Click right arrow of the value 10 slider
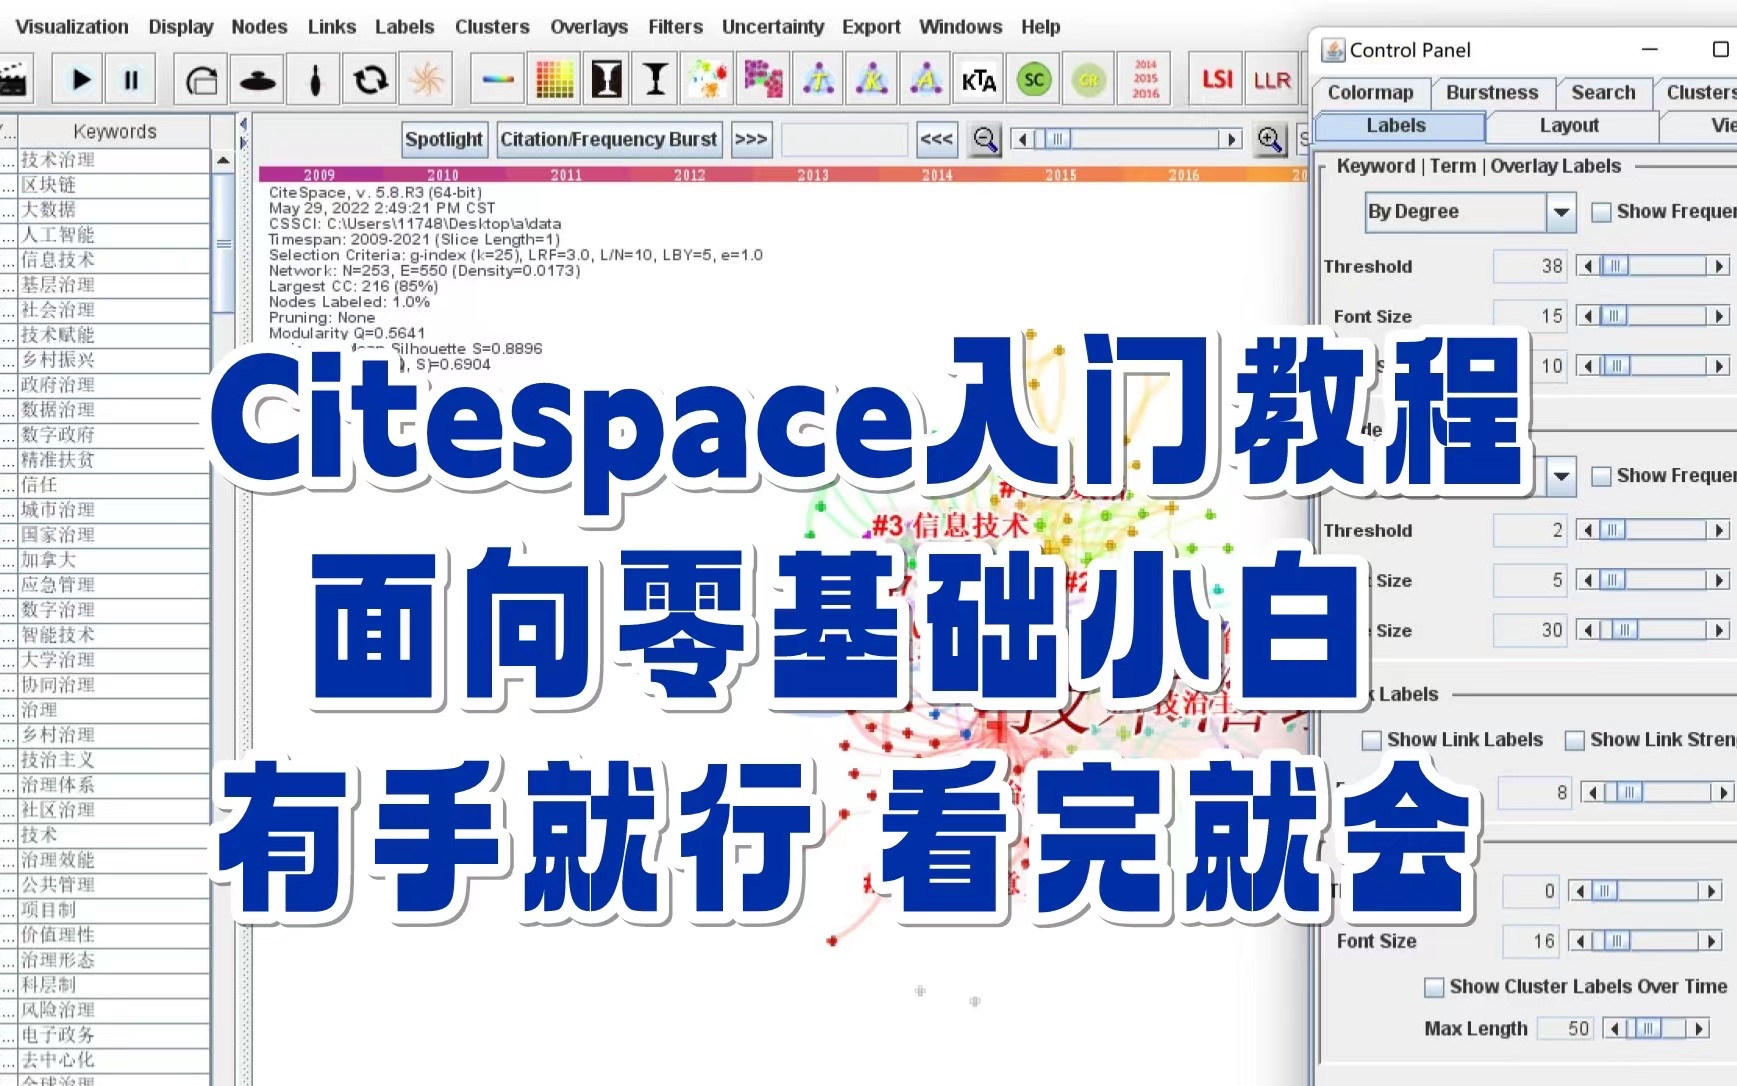The image size is (1737, 1086). pos(1719,366)
